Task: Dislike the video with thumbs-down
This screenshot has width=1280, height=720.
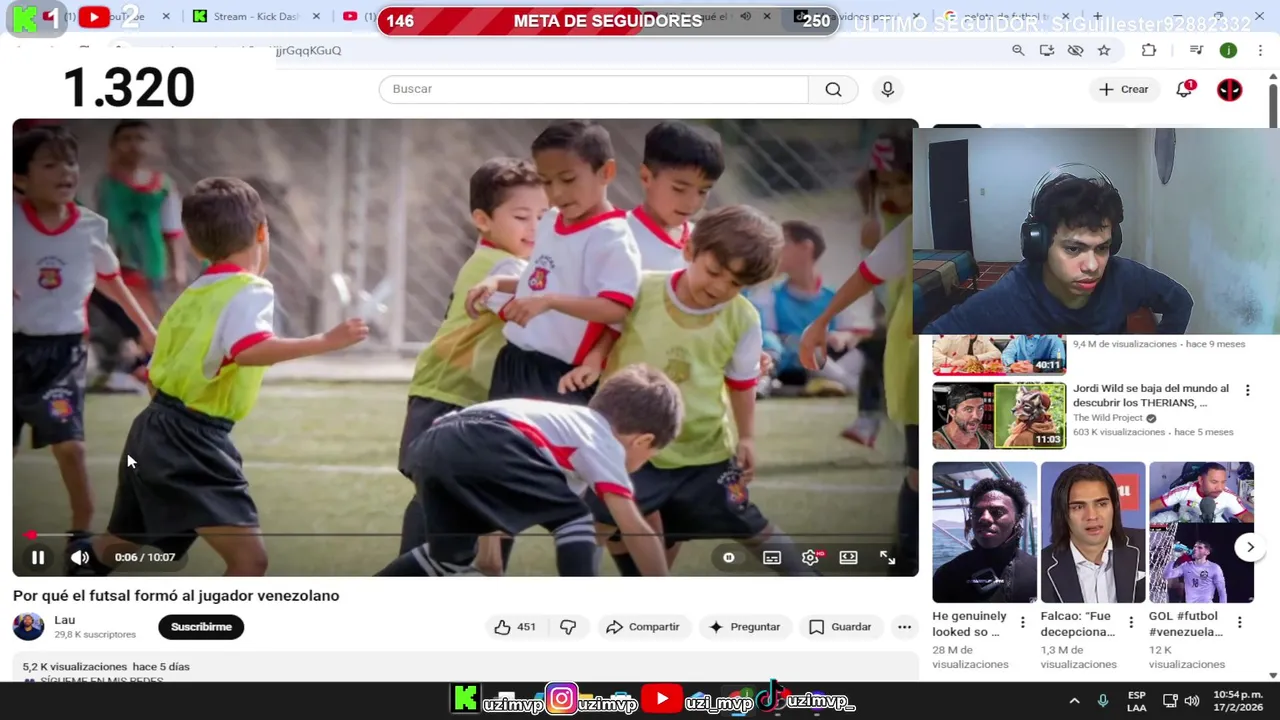Action: click(x=568, y=627)
